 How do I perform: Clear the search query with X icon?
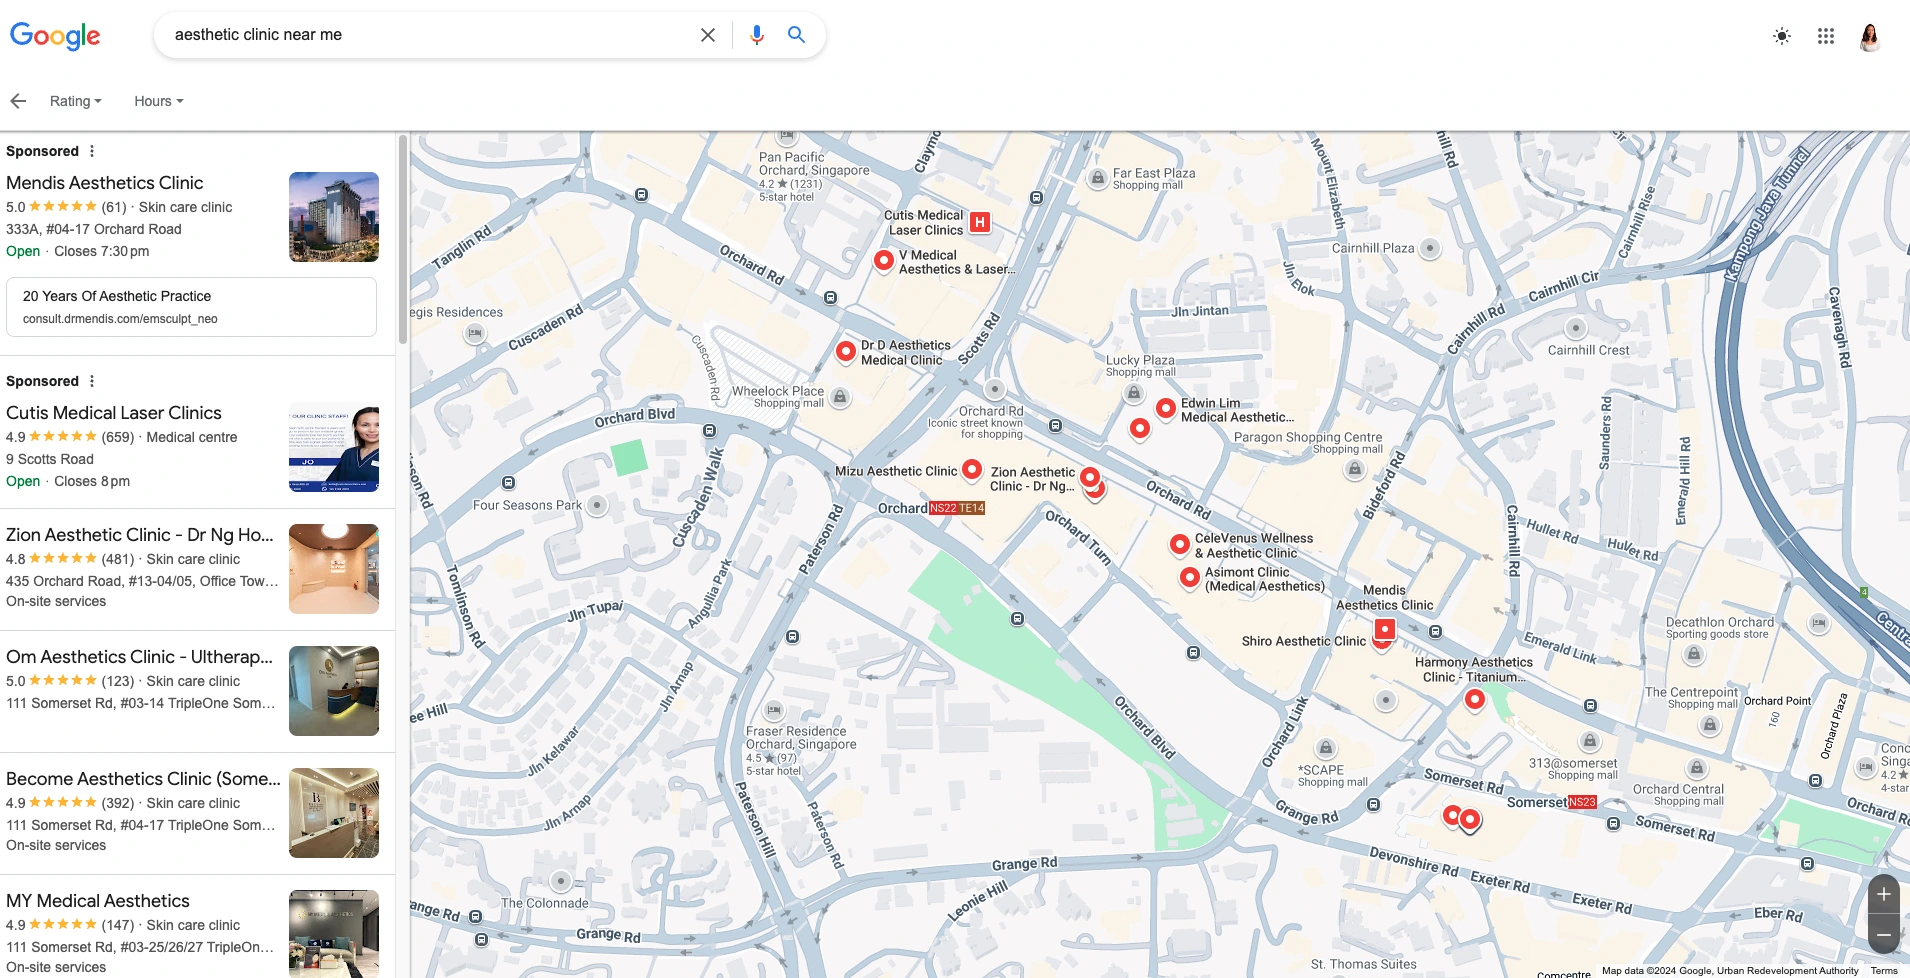tap(708, 35)
